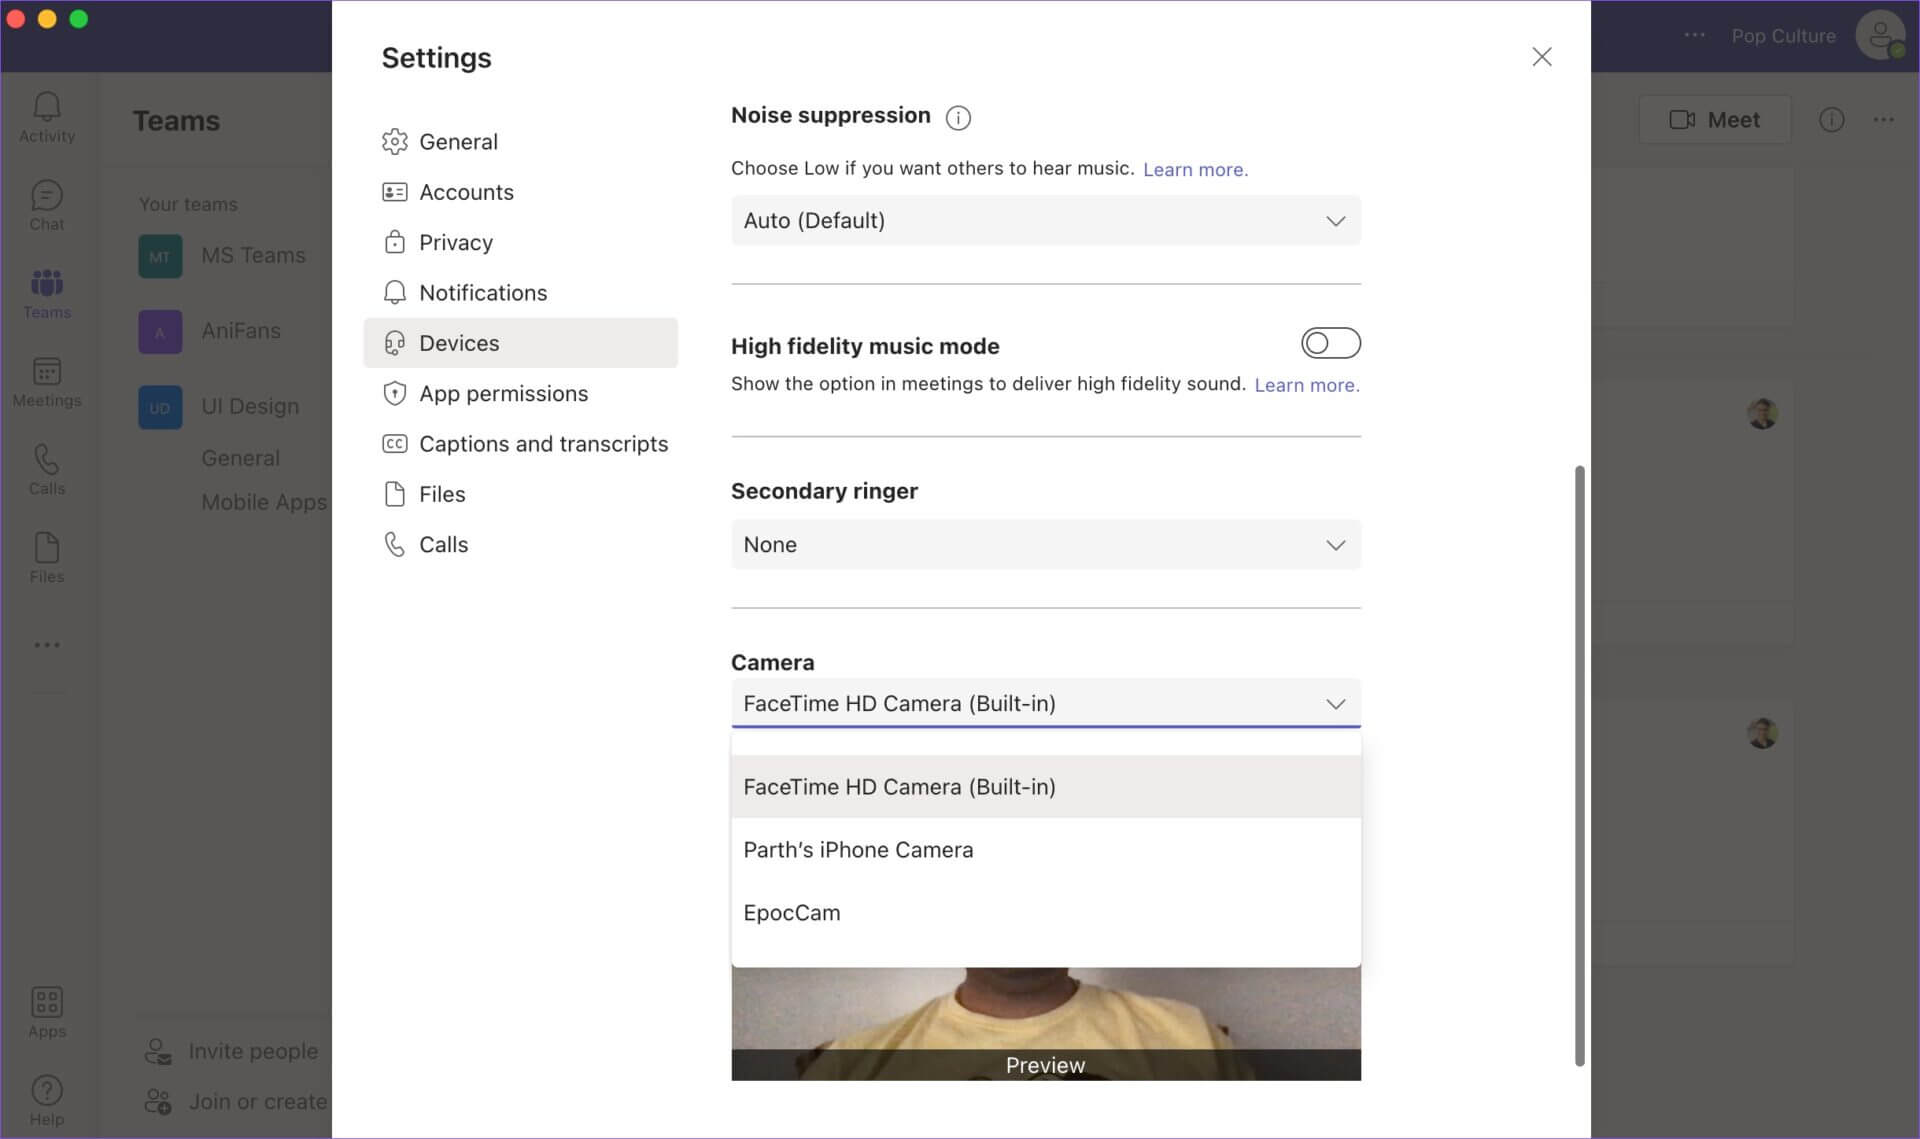Open channel info icon next to Meet
Screen dimensions: 1920x1139
(1831, 120)
